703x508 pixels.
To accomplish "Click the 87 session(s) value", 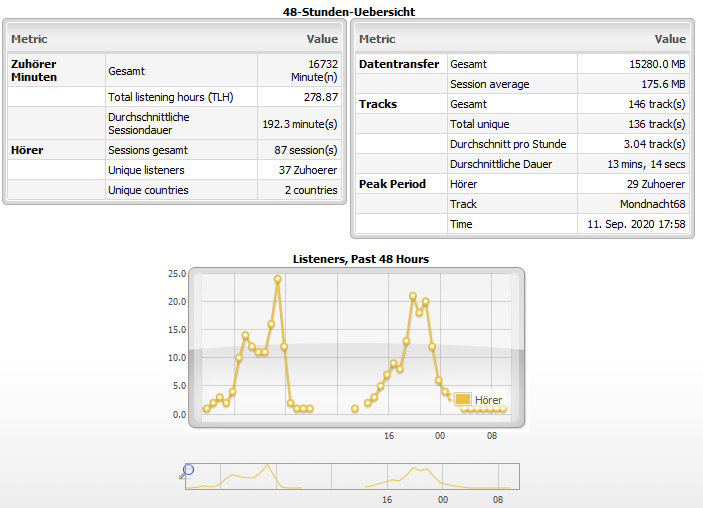I will [x=306, y=150].
